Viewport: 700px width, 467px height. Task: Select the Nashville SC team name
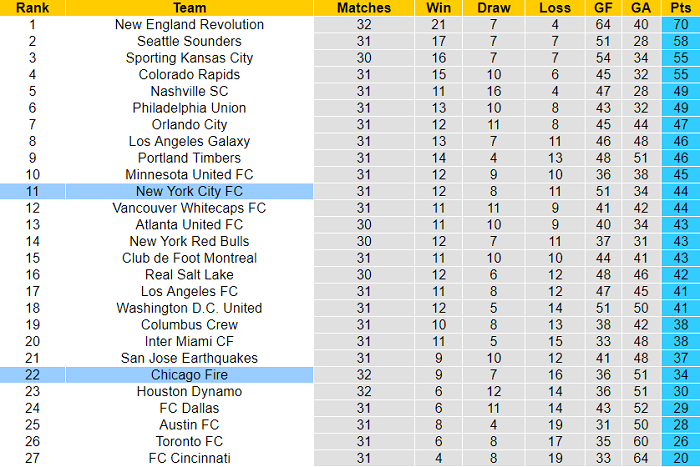189,91
